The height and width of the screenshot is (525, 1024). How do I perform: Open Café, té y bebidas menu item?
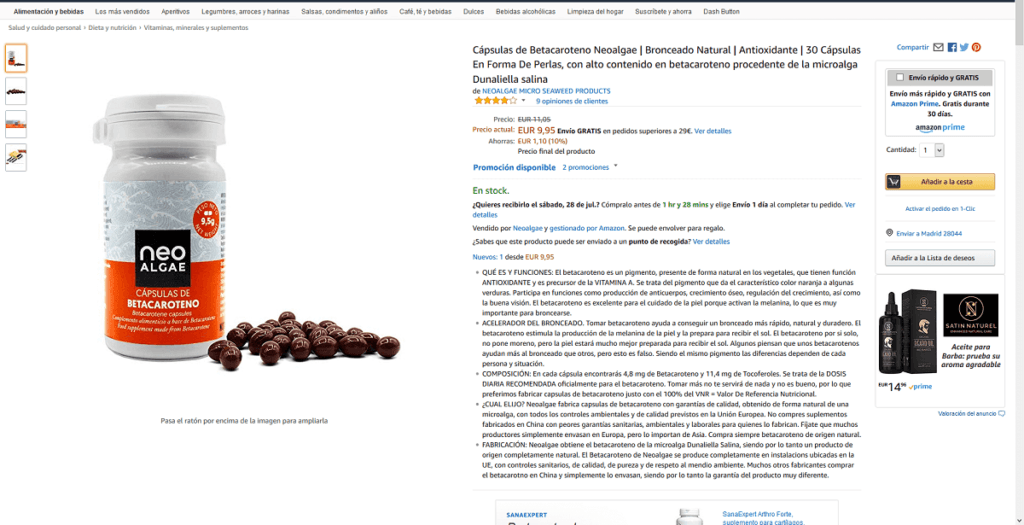coord(425,12)
